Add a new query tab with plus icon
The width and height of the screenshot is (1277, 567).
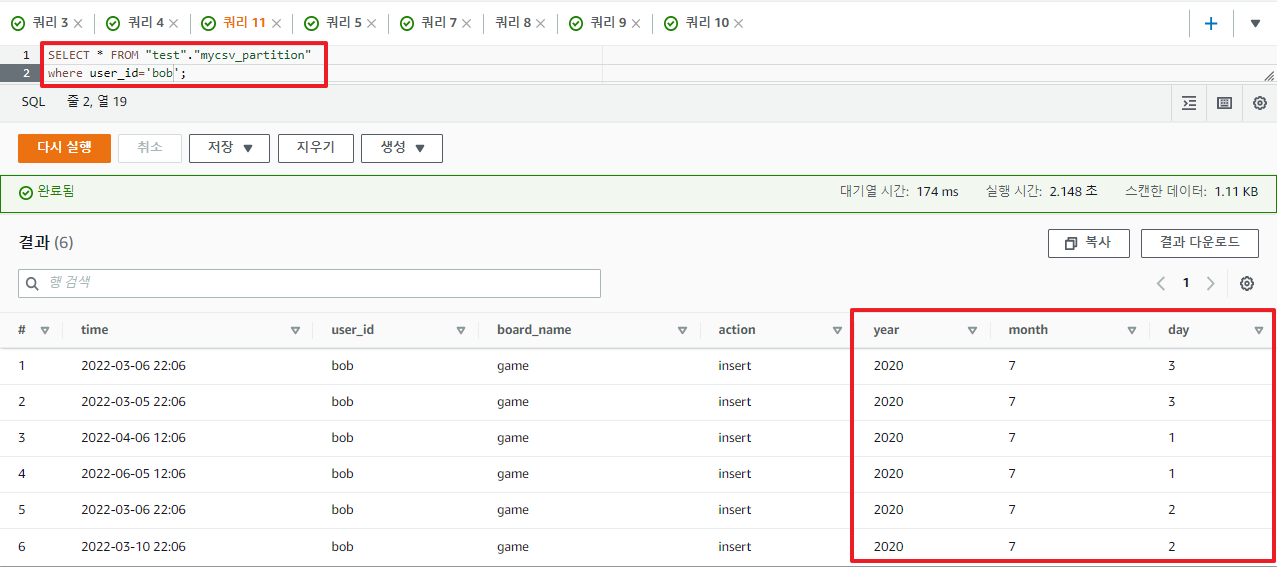pyautogui.click(x=1211, y=23)
